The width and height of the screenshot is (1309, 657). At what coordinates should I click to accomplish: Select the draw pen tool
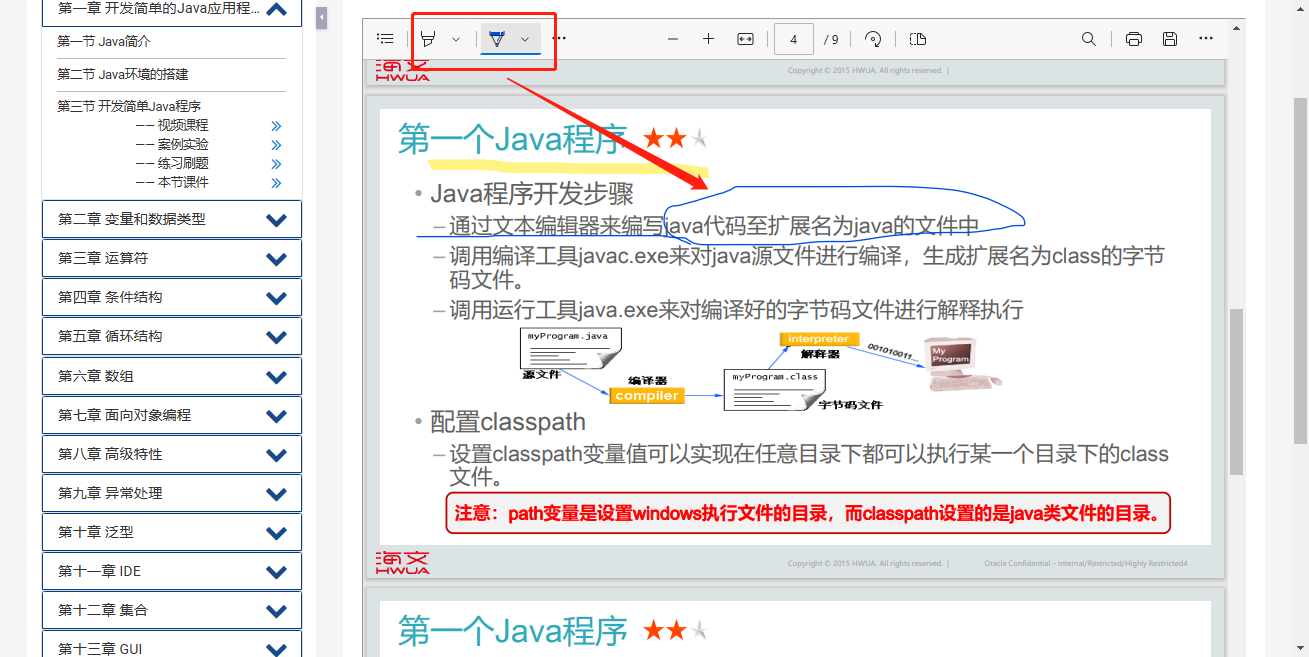pos(496,39)
